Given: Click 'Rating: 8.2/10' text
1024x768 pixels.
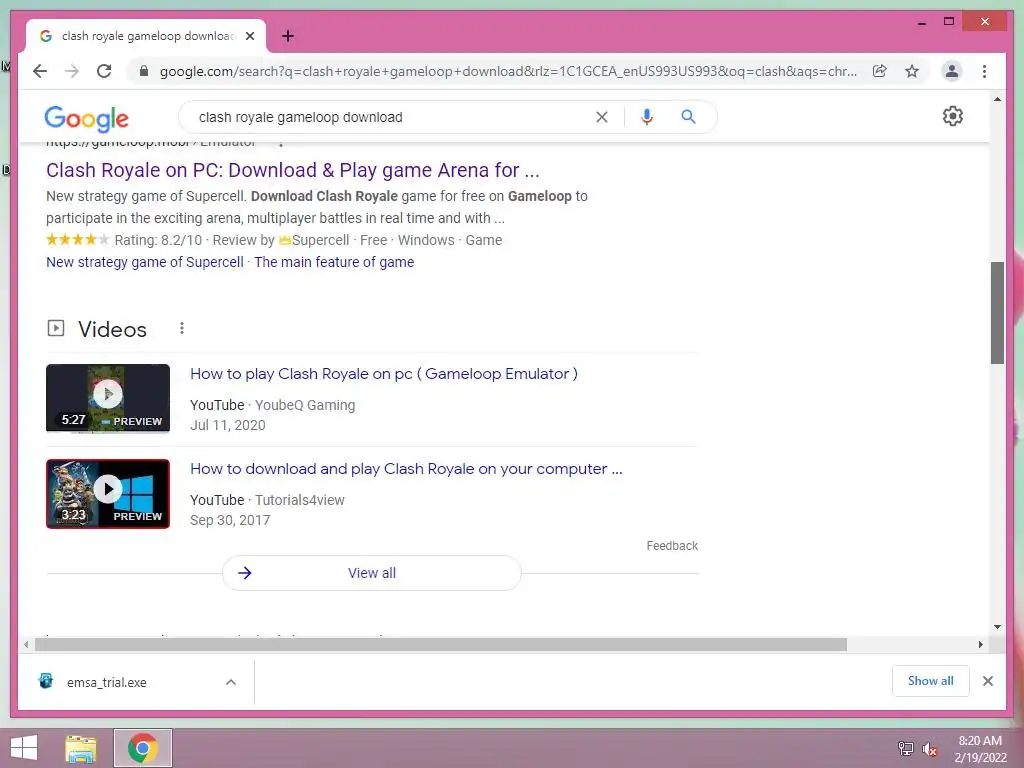Looking at the screenshot, I should pos(158,240).
